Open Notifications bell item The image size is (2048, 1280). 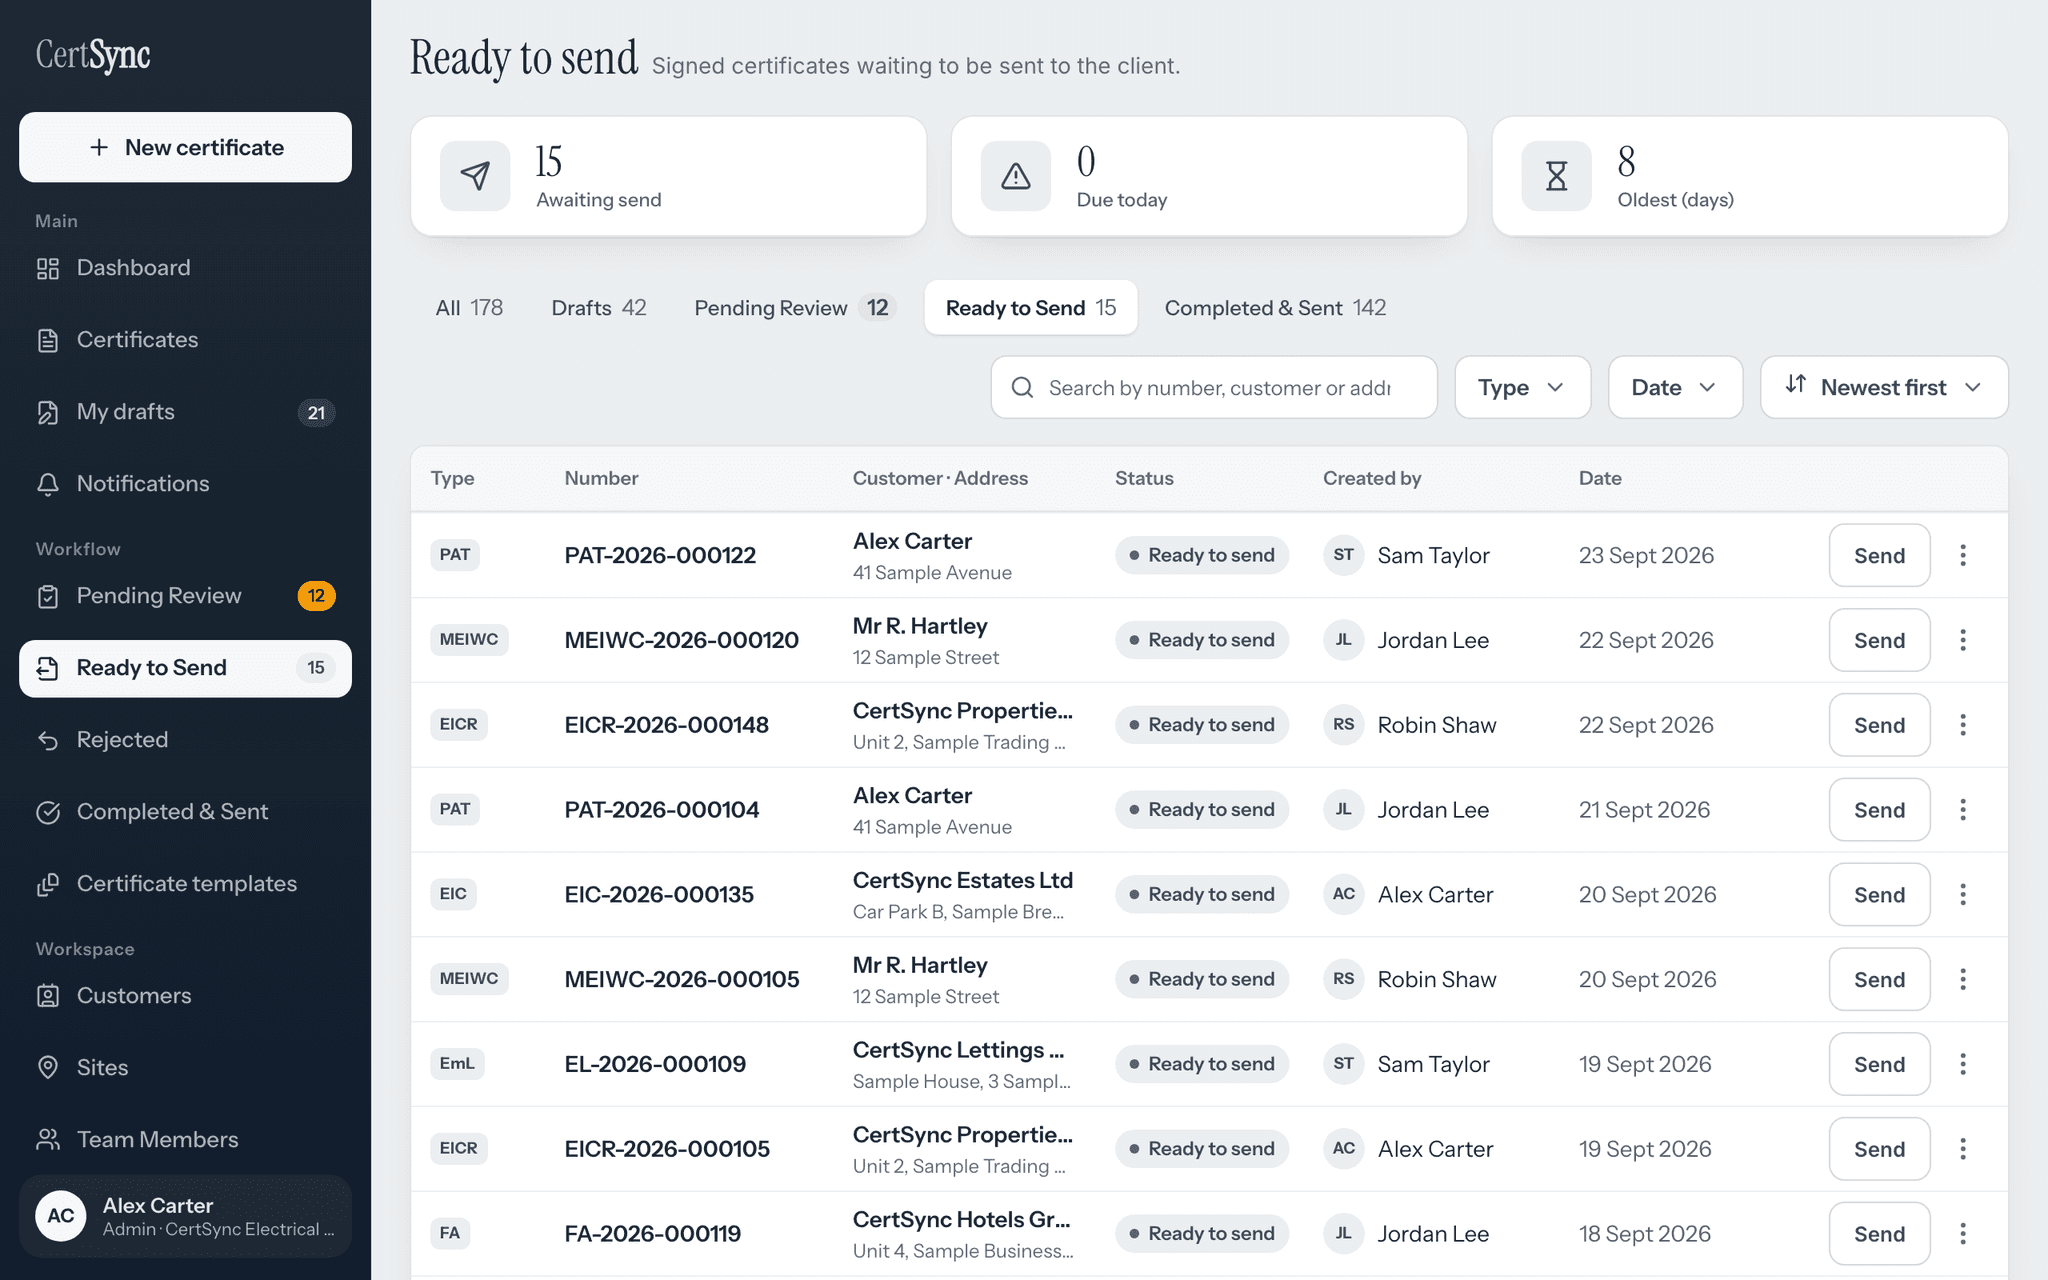tap(185, 484)
